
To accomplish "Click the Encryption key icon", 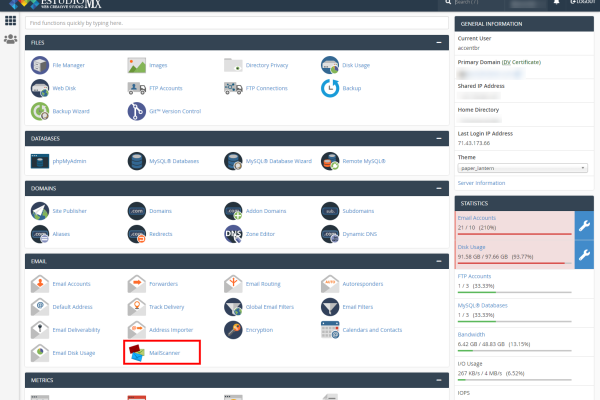I will coord(234,328).
